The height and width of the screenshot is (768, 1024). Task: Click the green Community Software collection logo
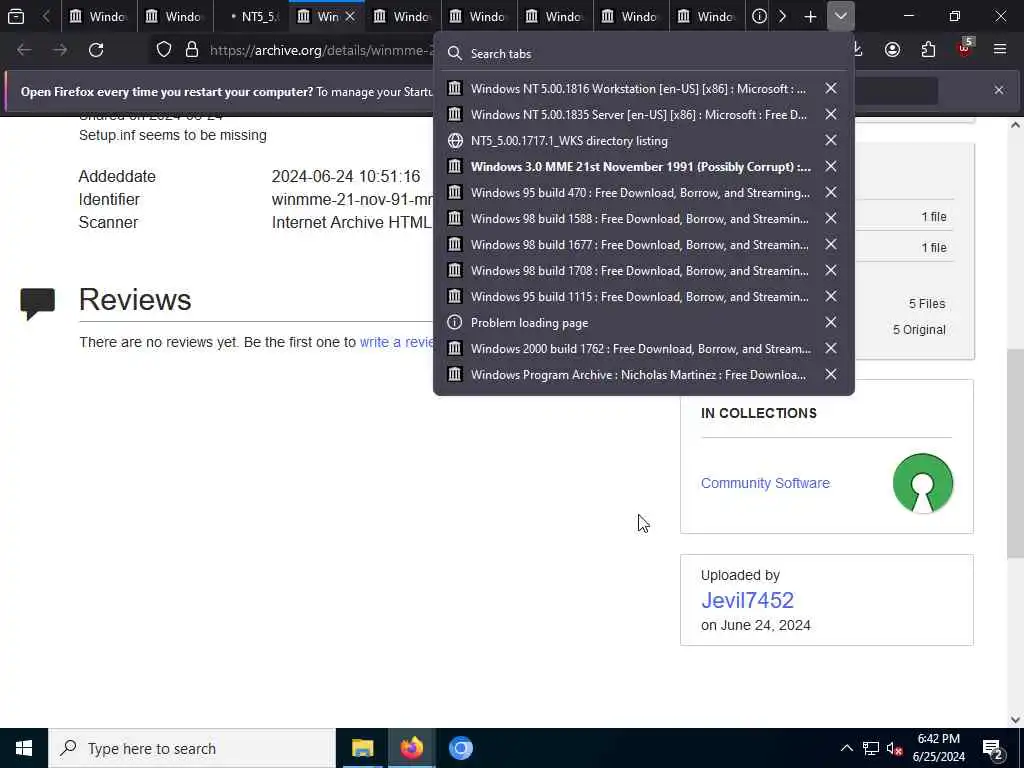923,483
